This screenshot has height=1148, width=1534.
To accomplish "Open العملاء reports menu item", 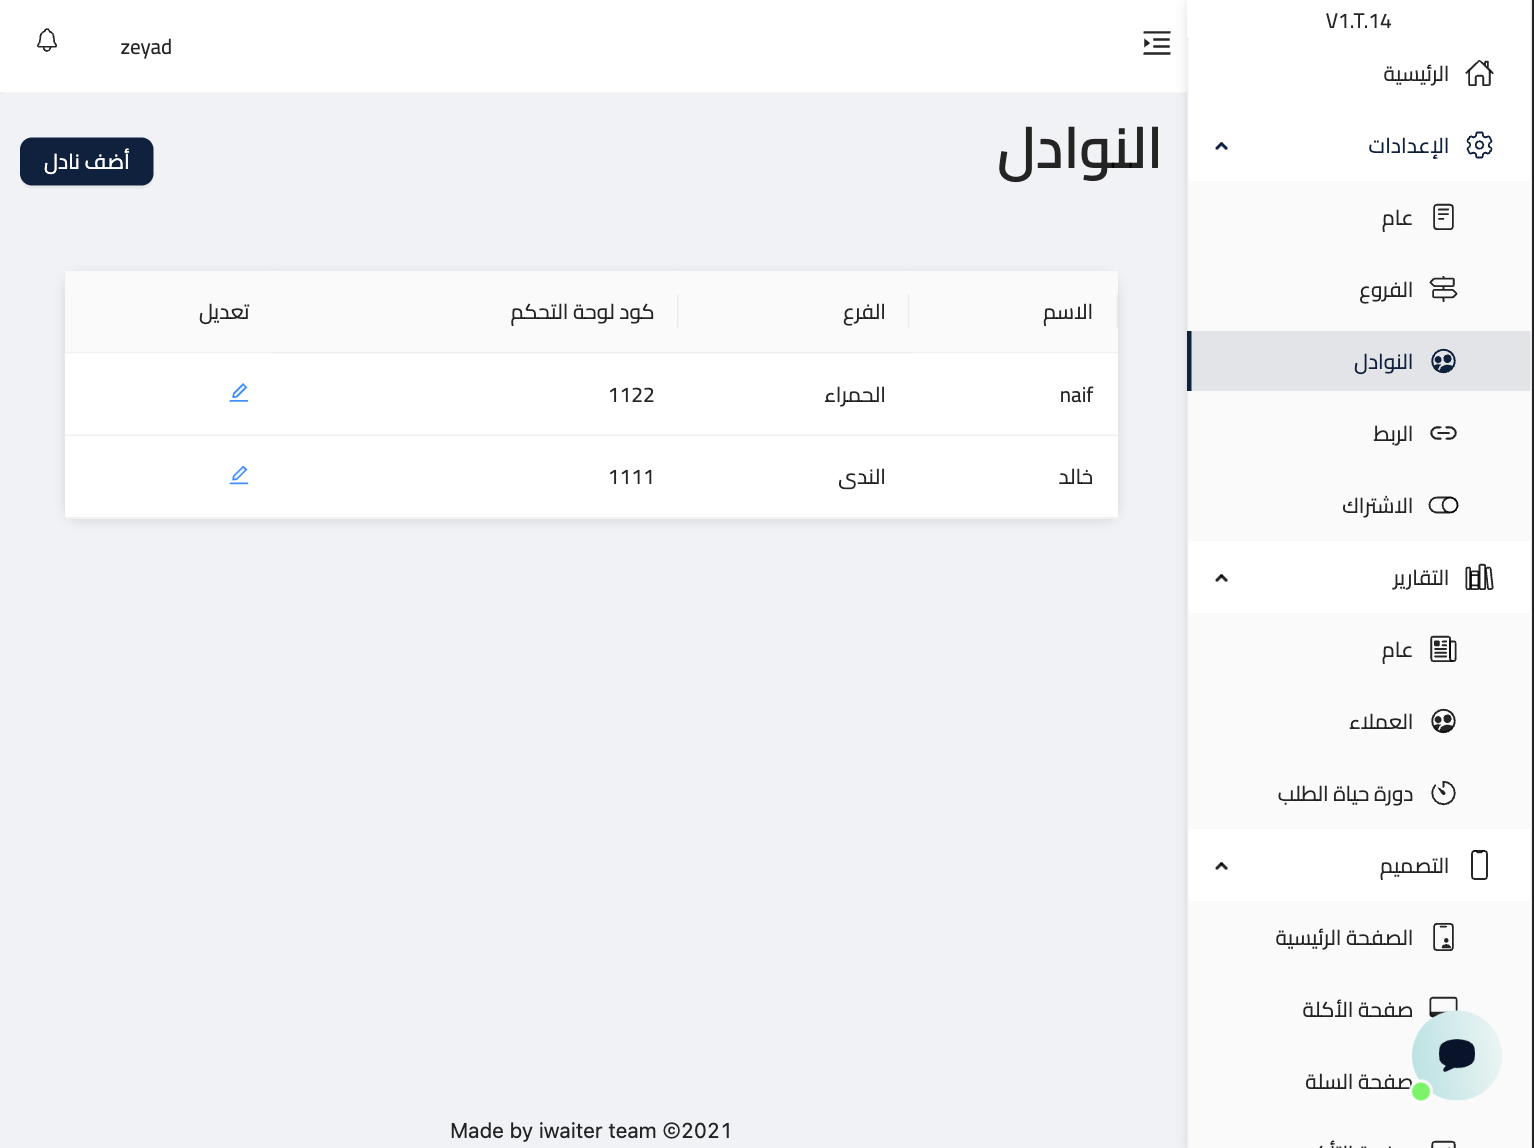I will coord(1381,722).
